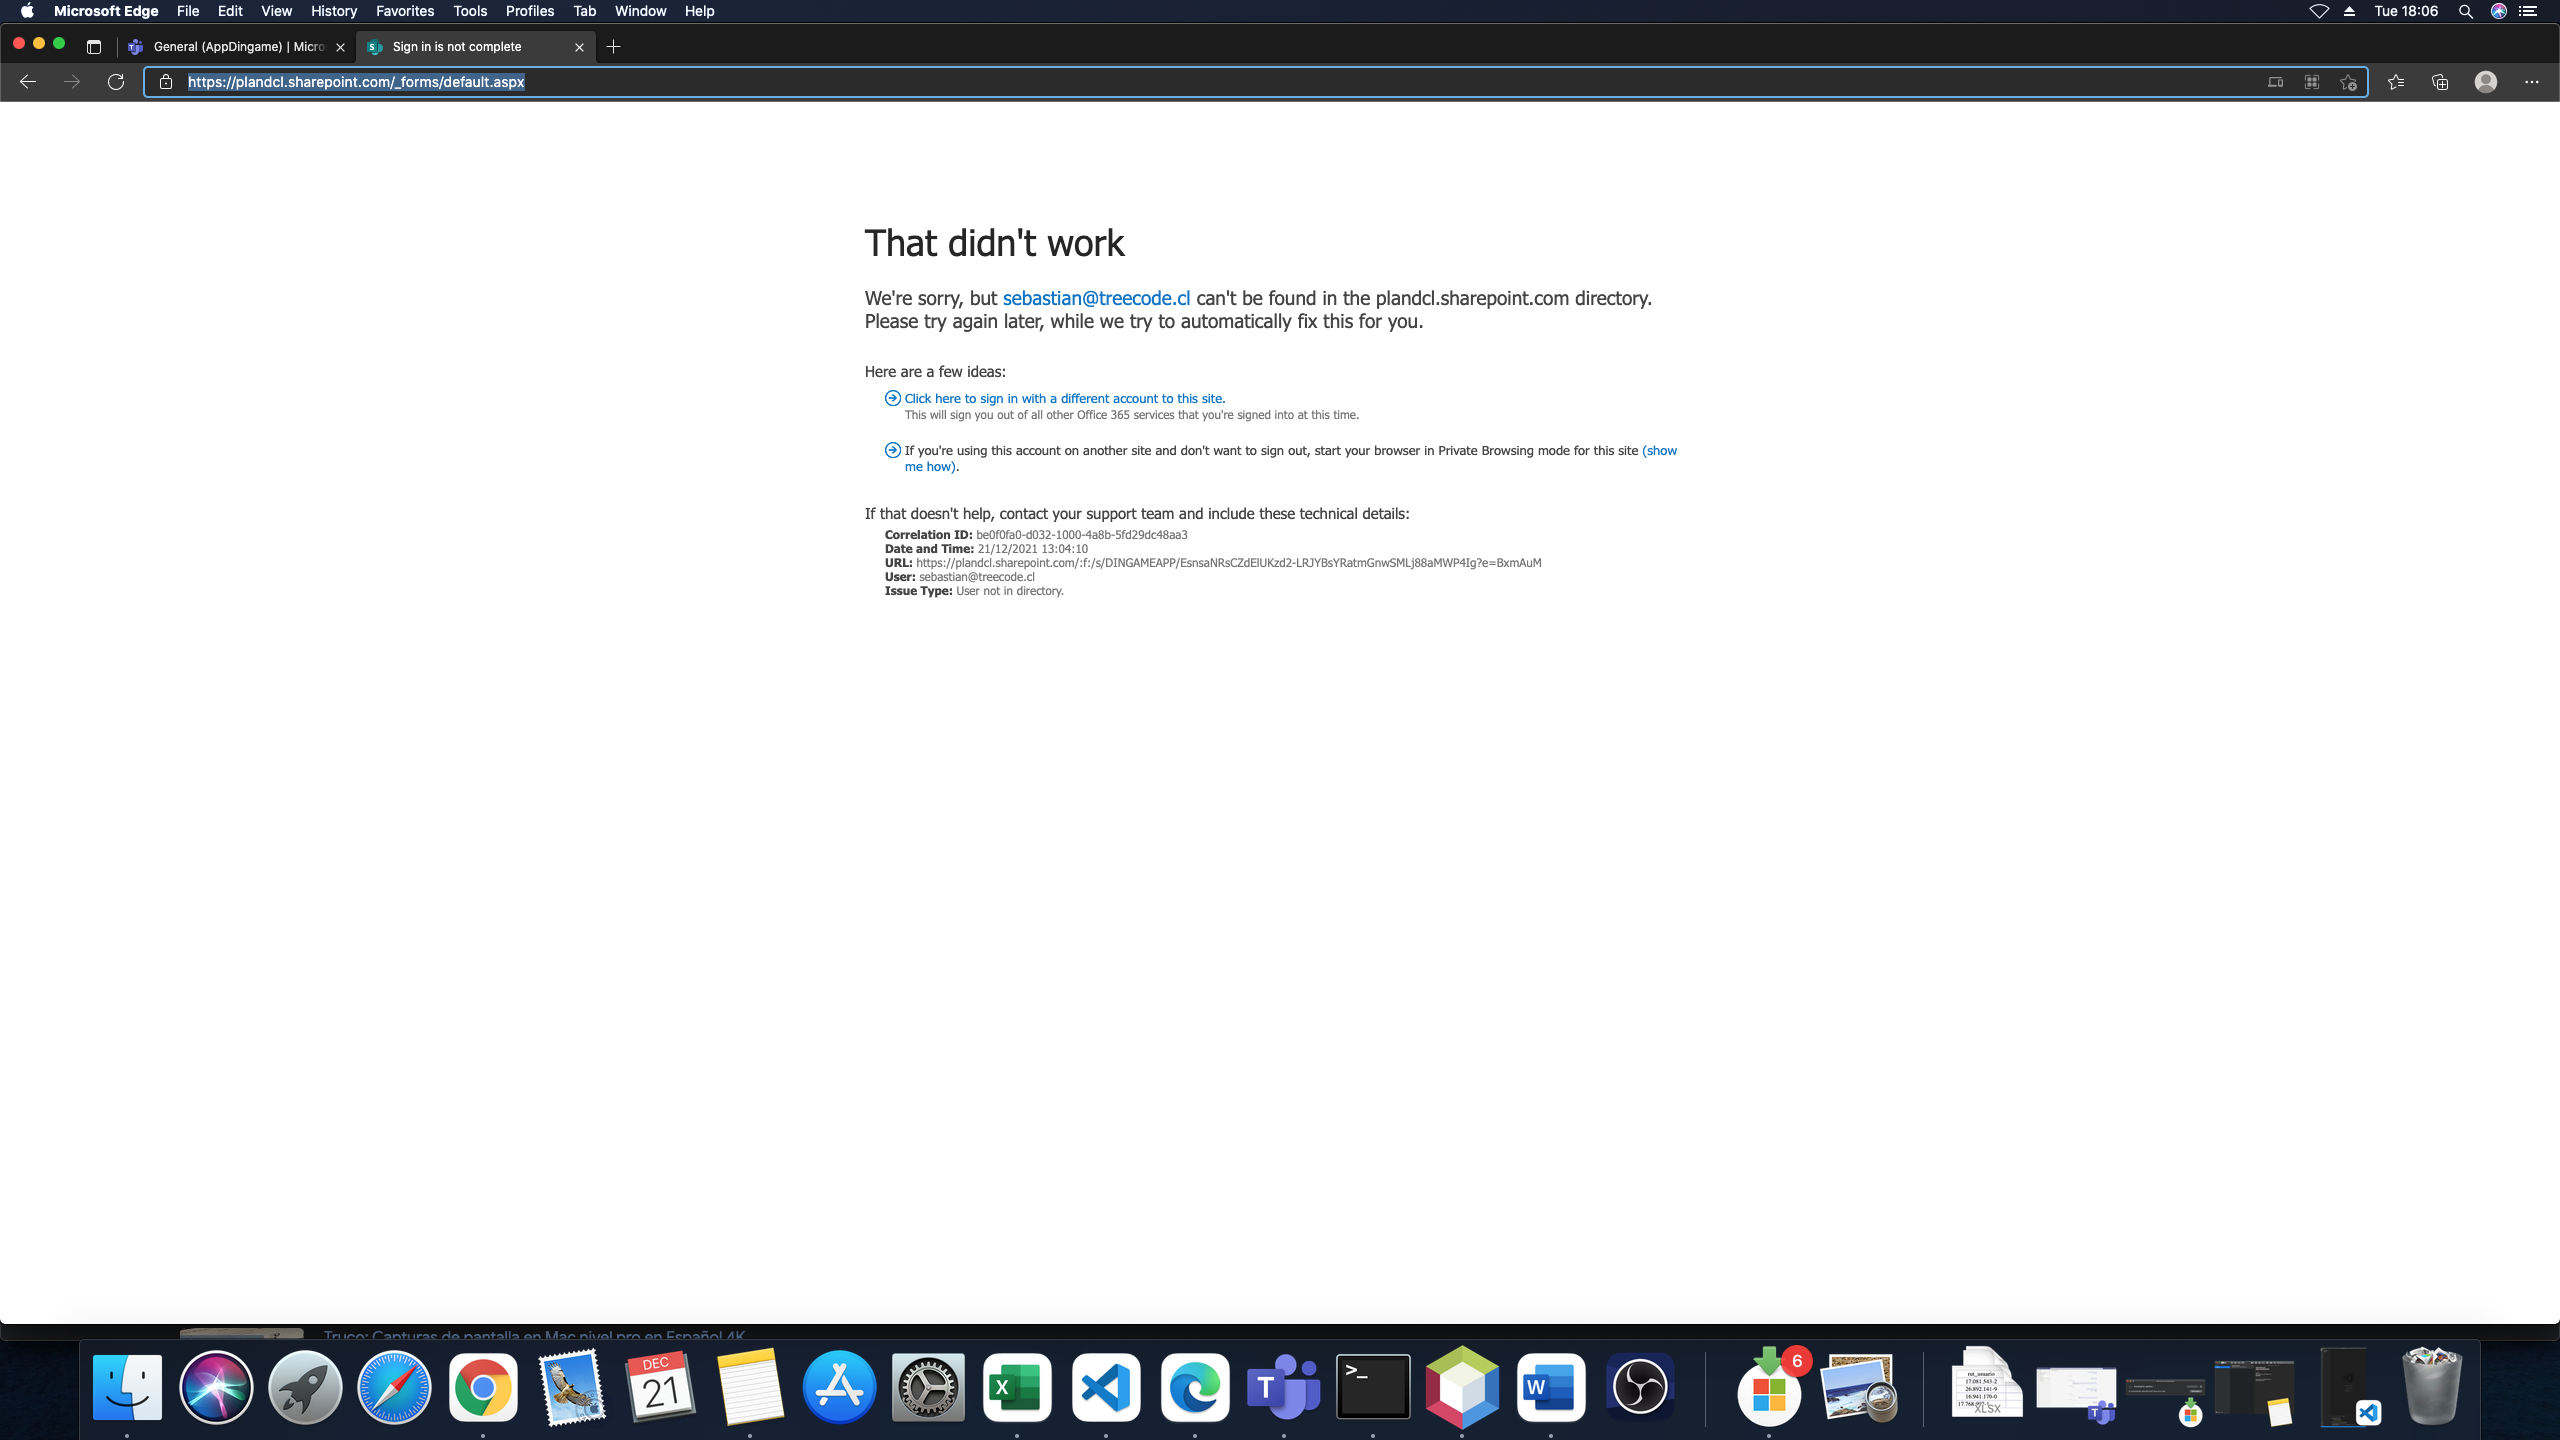Image resolution: width=2560 pixels, height=1440 pixels.
Task: Open OBS Studio from Dock
Action: point(1640,1387)
